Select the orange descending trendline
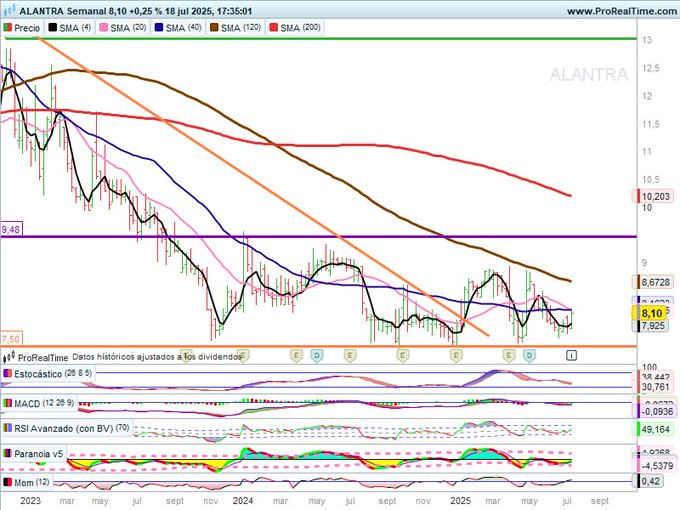This screenshot has height=510, width=680. point(263,186)
